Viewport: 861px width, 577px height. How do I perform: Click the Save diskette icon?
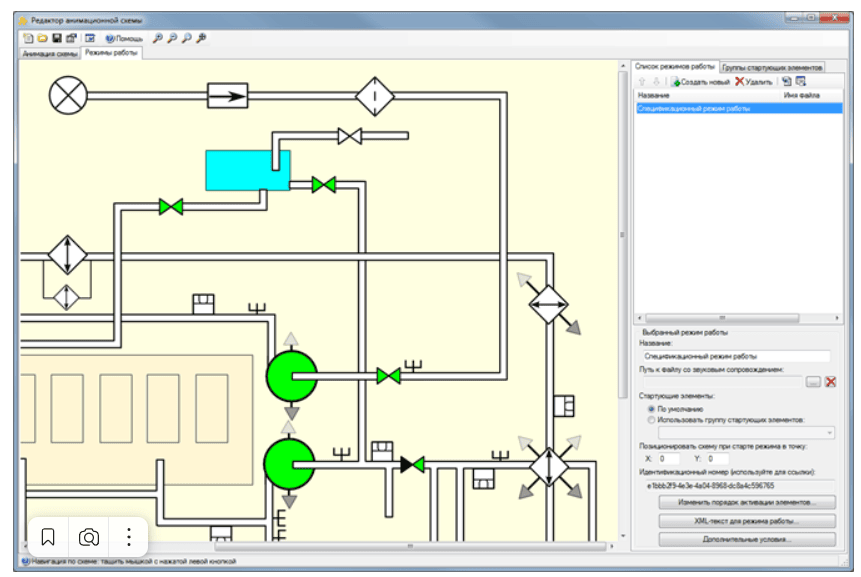pyautogui.click(x=57, y=38)
